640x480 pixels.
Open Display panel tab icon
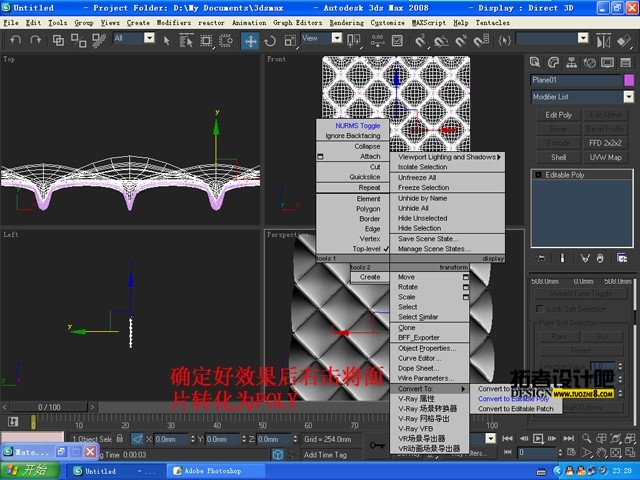coord(607,62)
